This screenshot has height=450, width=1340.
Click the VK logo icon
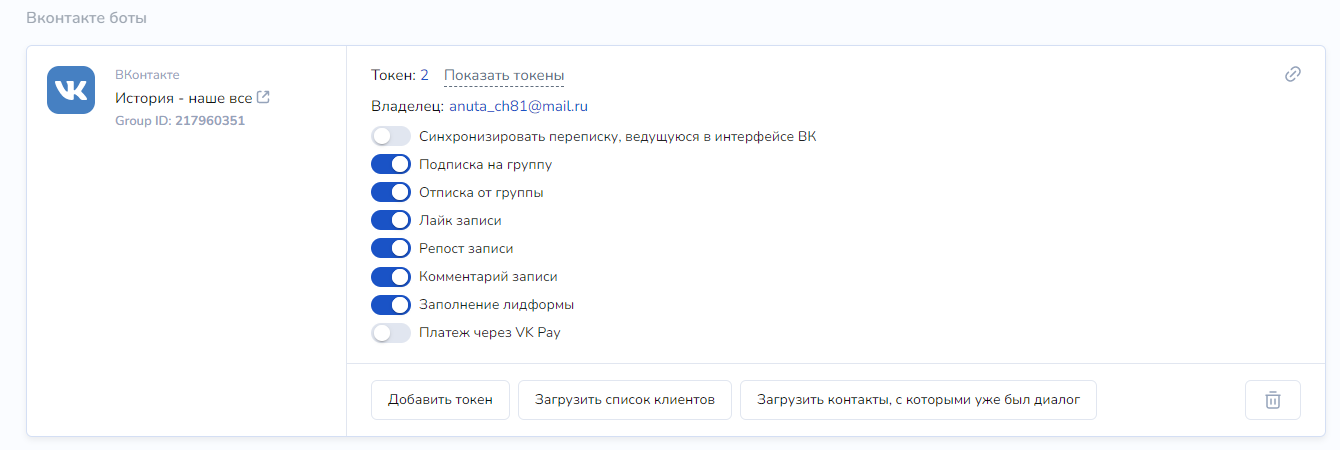click(x=71, y=90)
